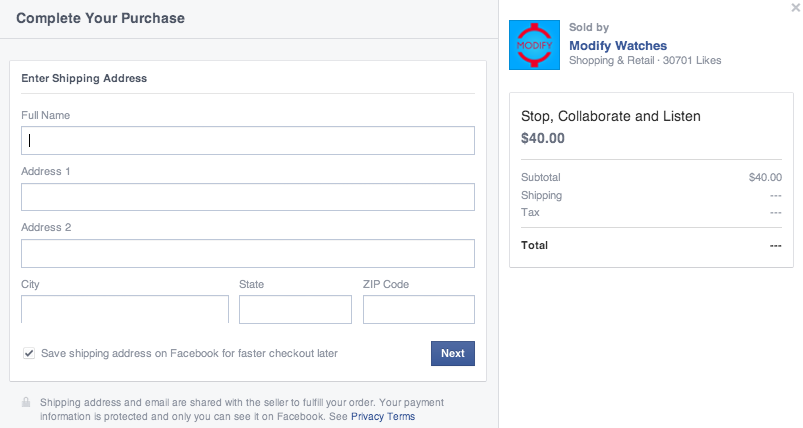The width and height of the screenshot is (803, 428).
Task: Click the Save shipping address label text
Action: pyautogui.click(x=189, y=353)
